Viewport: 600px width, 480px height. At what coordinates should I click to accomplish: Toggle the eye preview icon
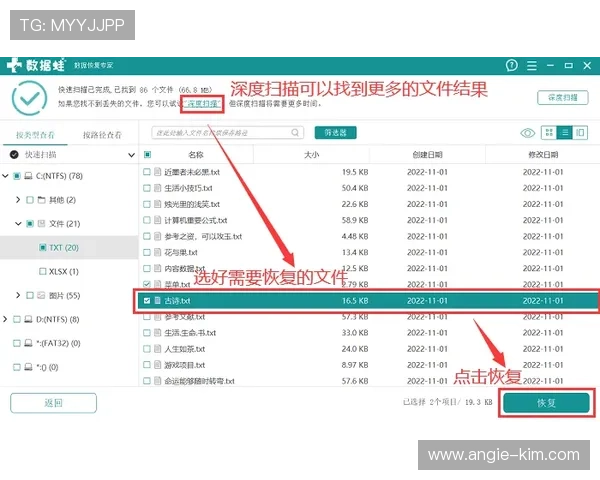coord(528,133)
